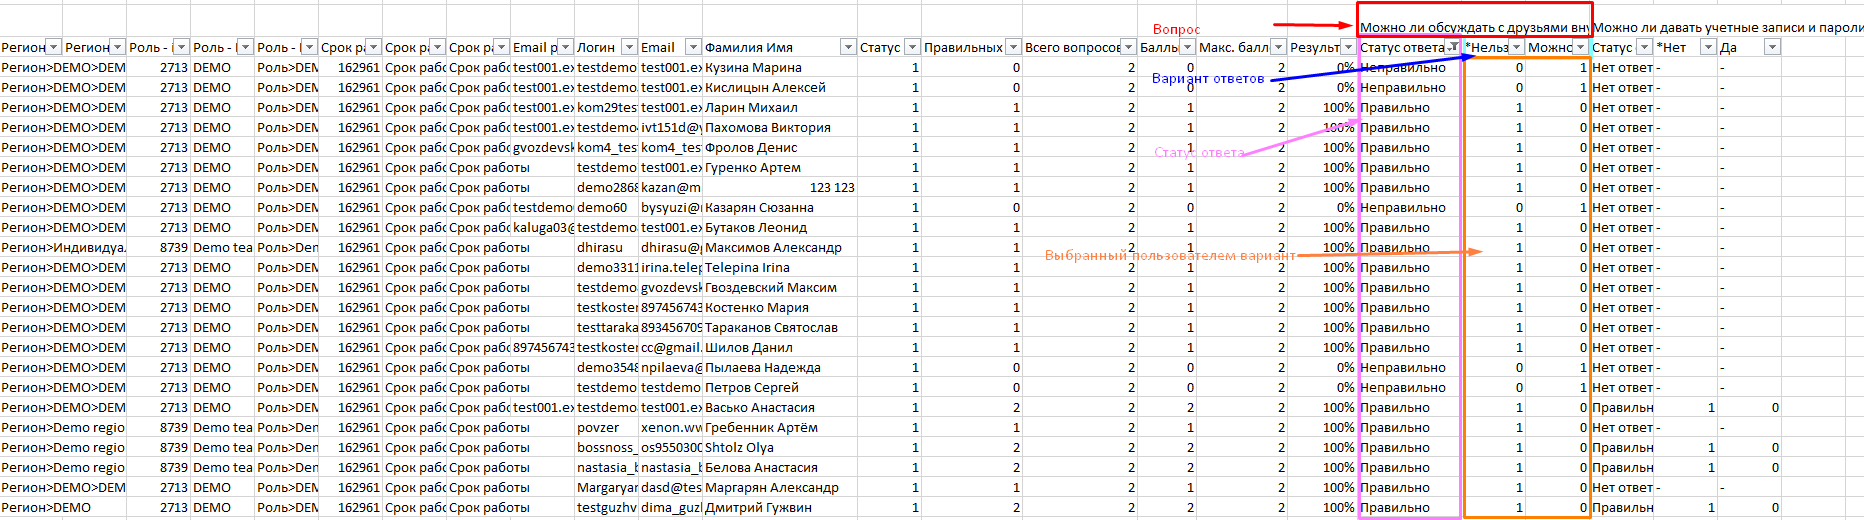Select the cell 'Дмитрий Гужвин'
This screenshot has height=520, width=1864.
780,507
